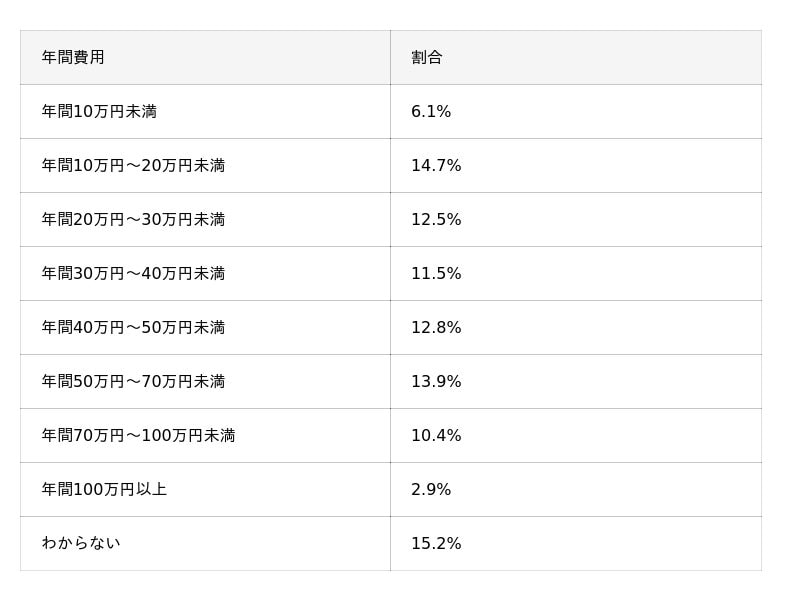800x601 pixels.
Task: Select the 年間20万円〜30万円未満 row label
Action: tap(133, 220)
